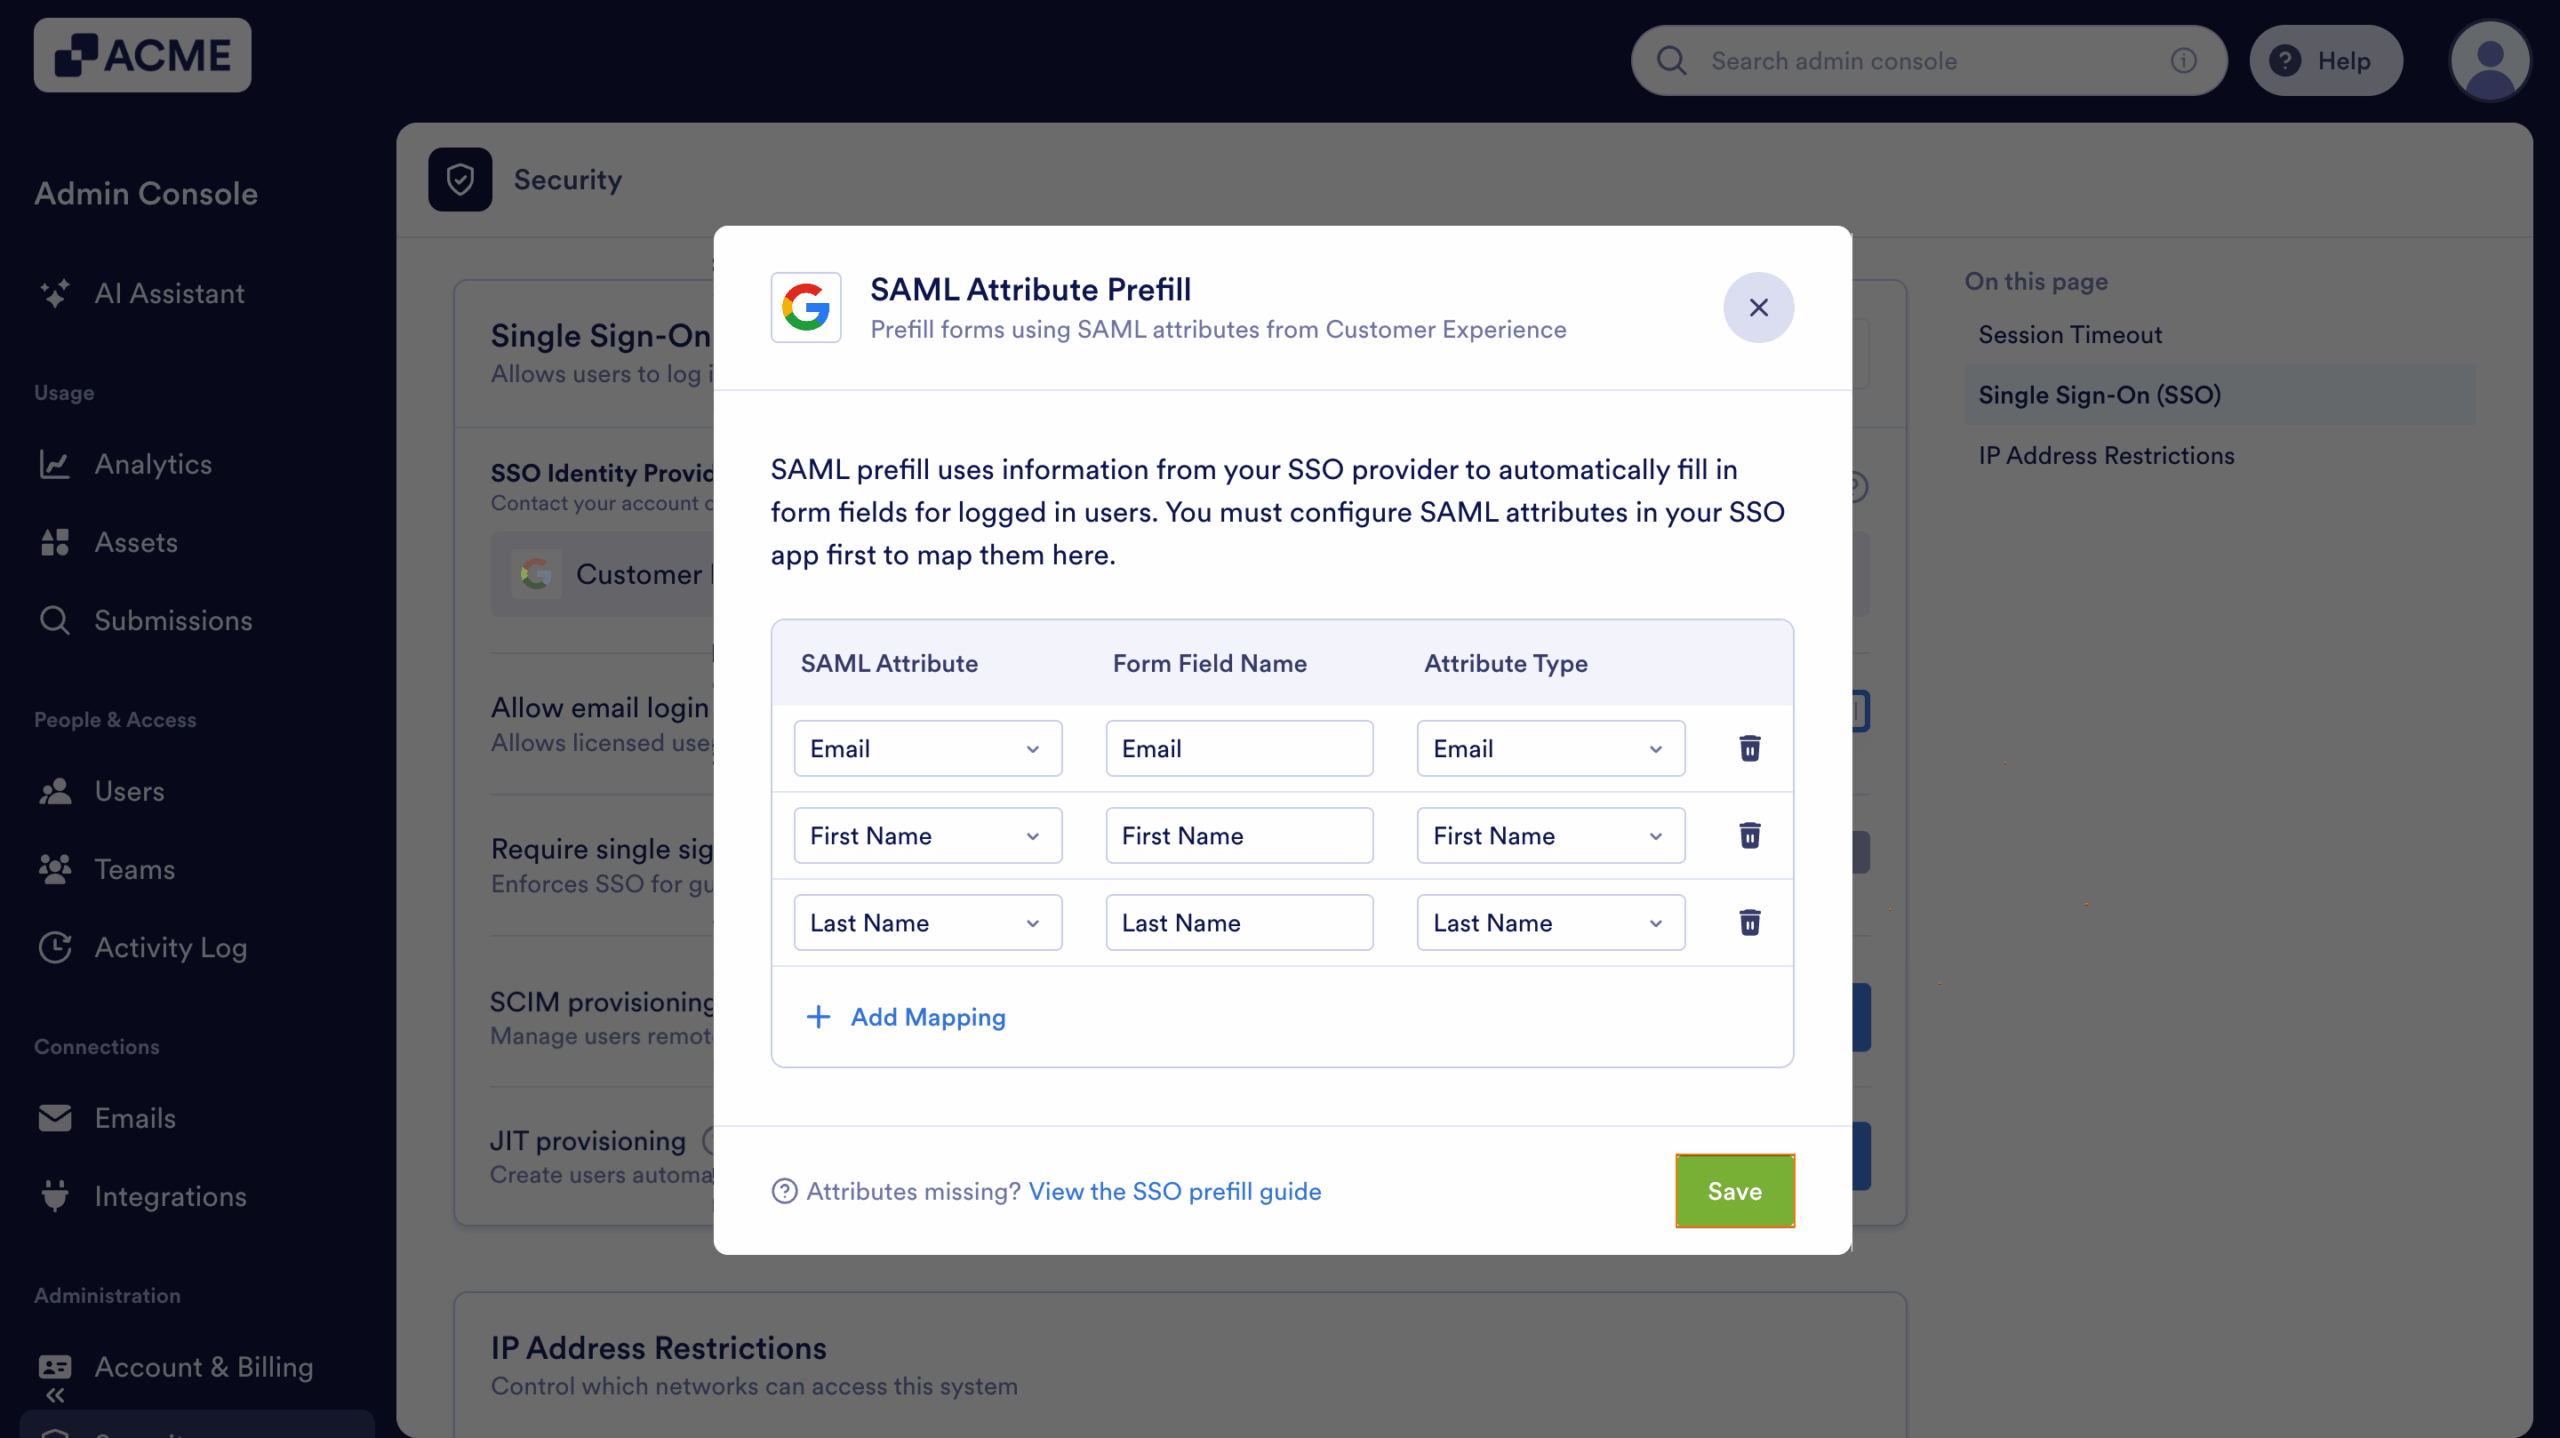
Task: Open the AI Assistant
Action: 169,293
